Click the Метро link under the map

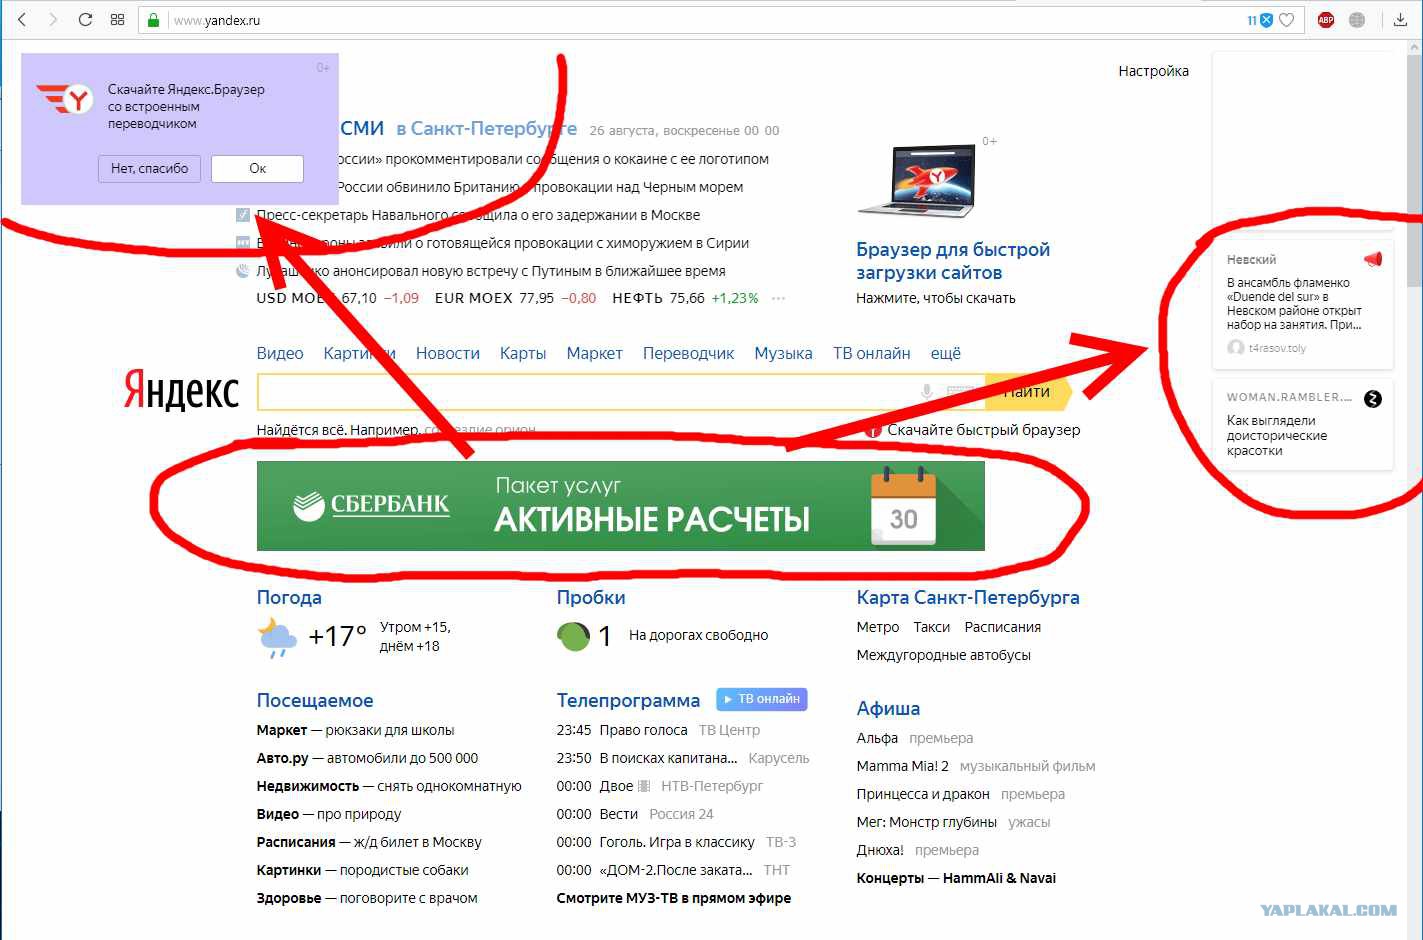(x=878, y=627)
